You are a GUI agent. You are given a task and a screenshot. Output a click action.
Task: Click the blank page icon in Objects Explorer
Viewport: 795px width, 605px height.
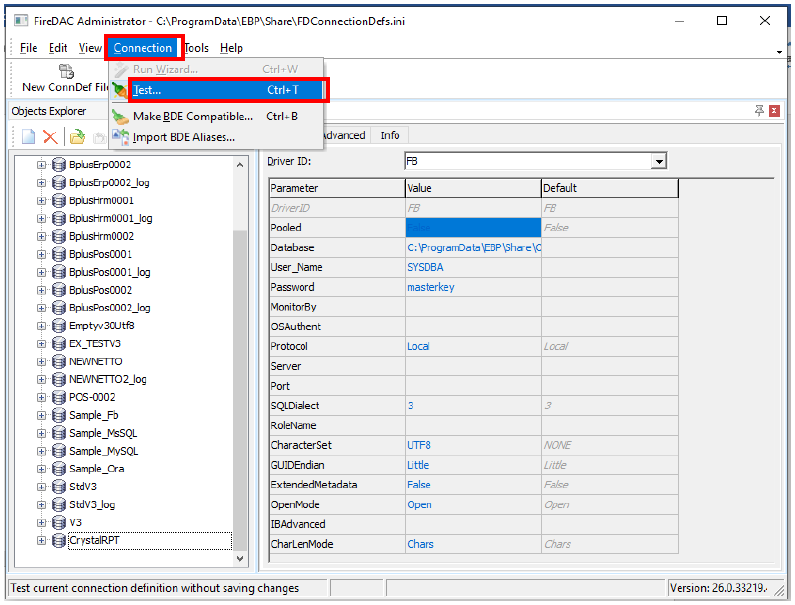tap(28, 137)
